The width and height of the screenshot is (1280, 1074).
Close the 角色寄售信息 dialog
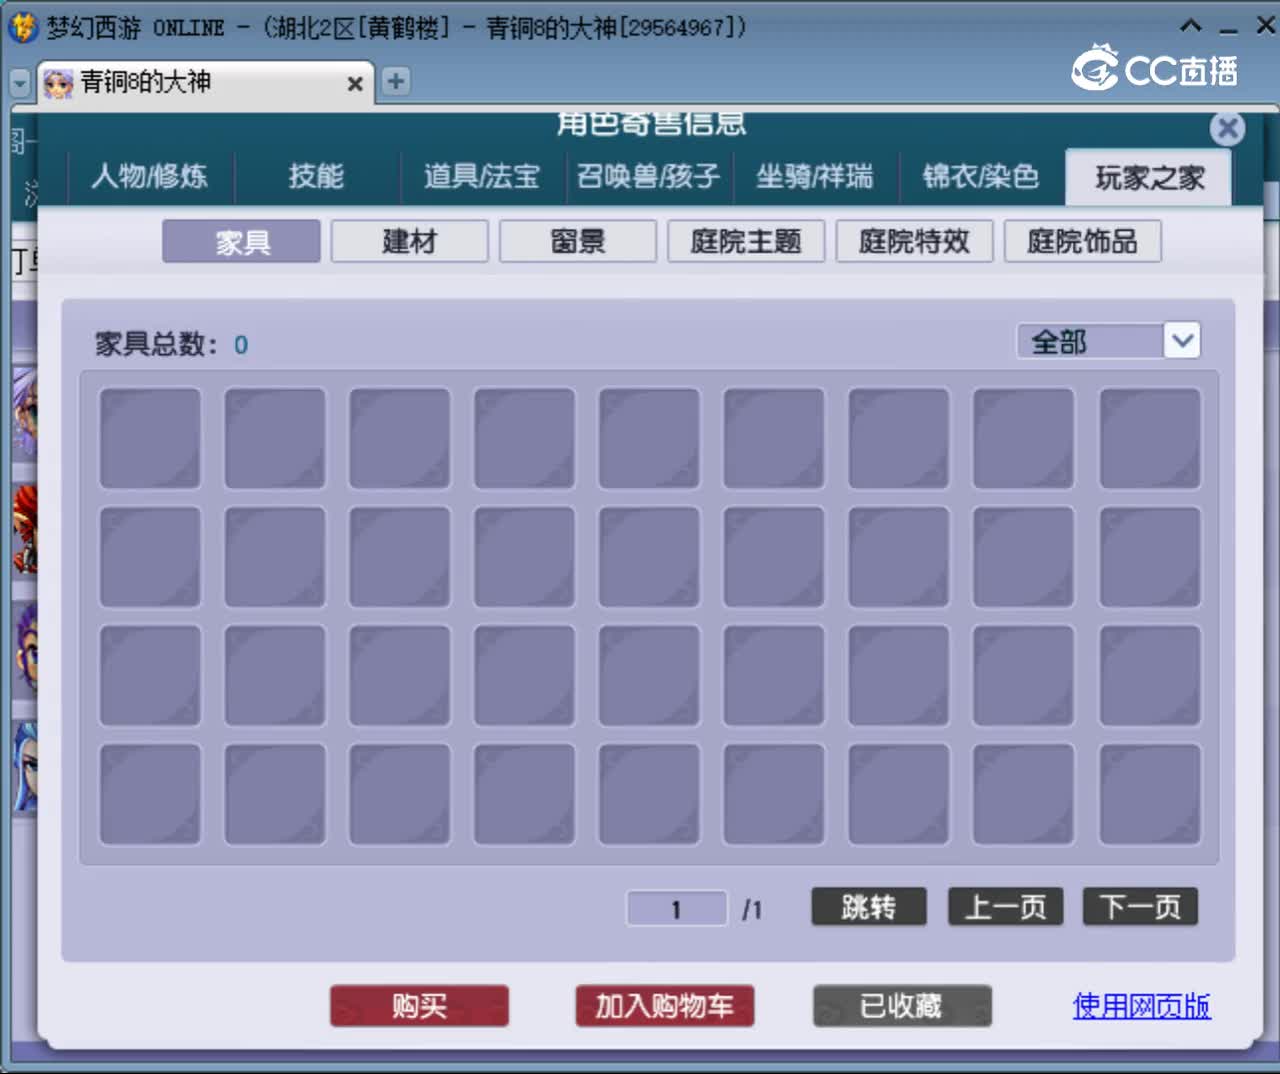tap(1227, 128)
